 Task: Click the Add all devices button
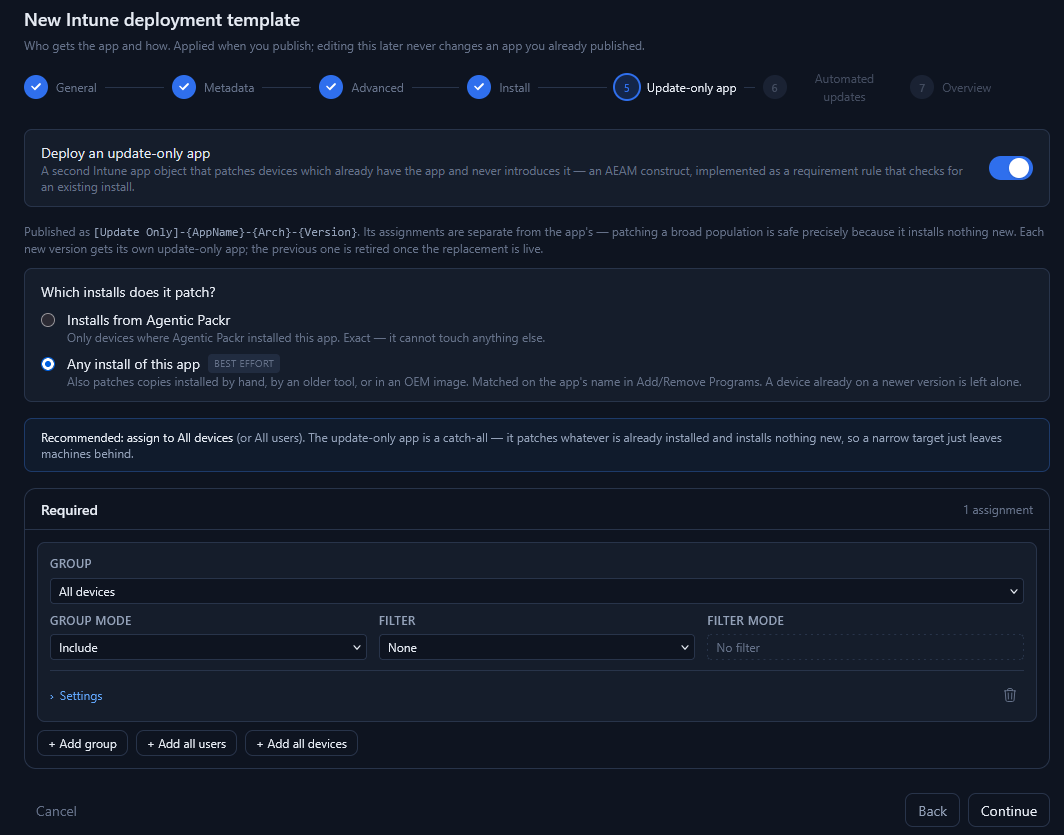301,743
